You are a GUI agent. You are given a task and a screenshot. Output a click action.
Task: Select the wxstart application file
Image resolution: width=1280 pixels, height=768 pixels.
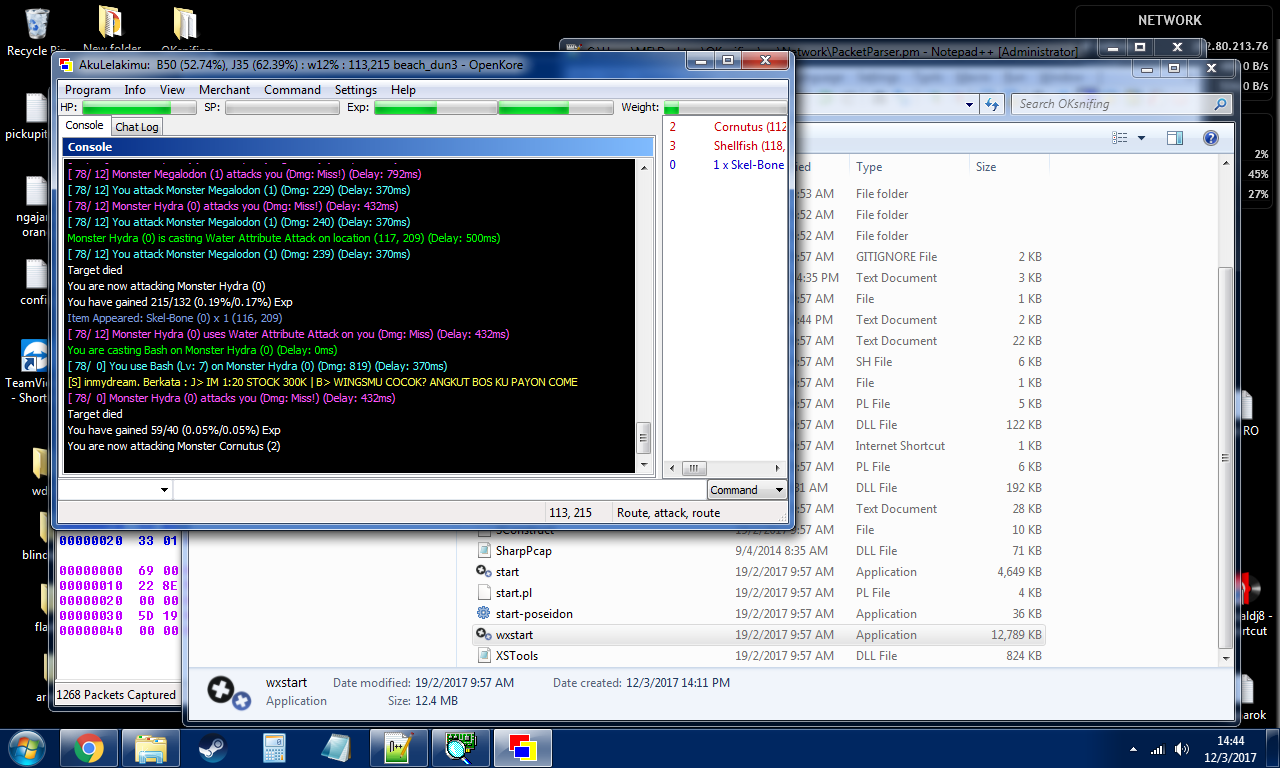tap(760, 635)
